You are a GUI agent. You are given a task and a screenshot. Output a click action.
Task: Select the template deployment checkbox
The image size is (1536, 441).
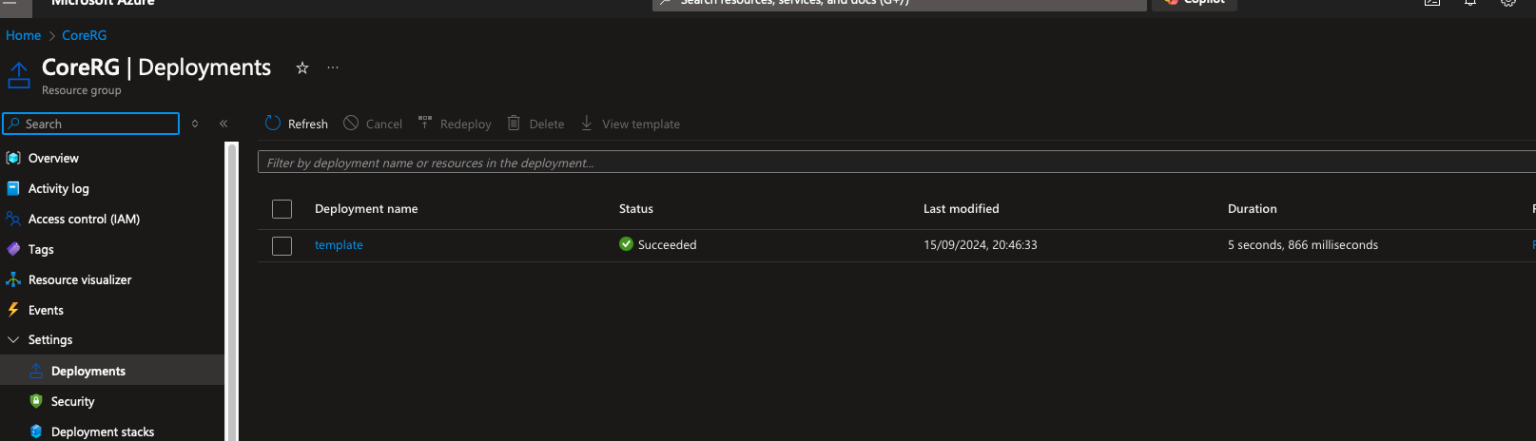click(x=282, y=246)
